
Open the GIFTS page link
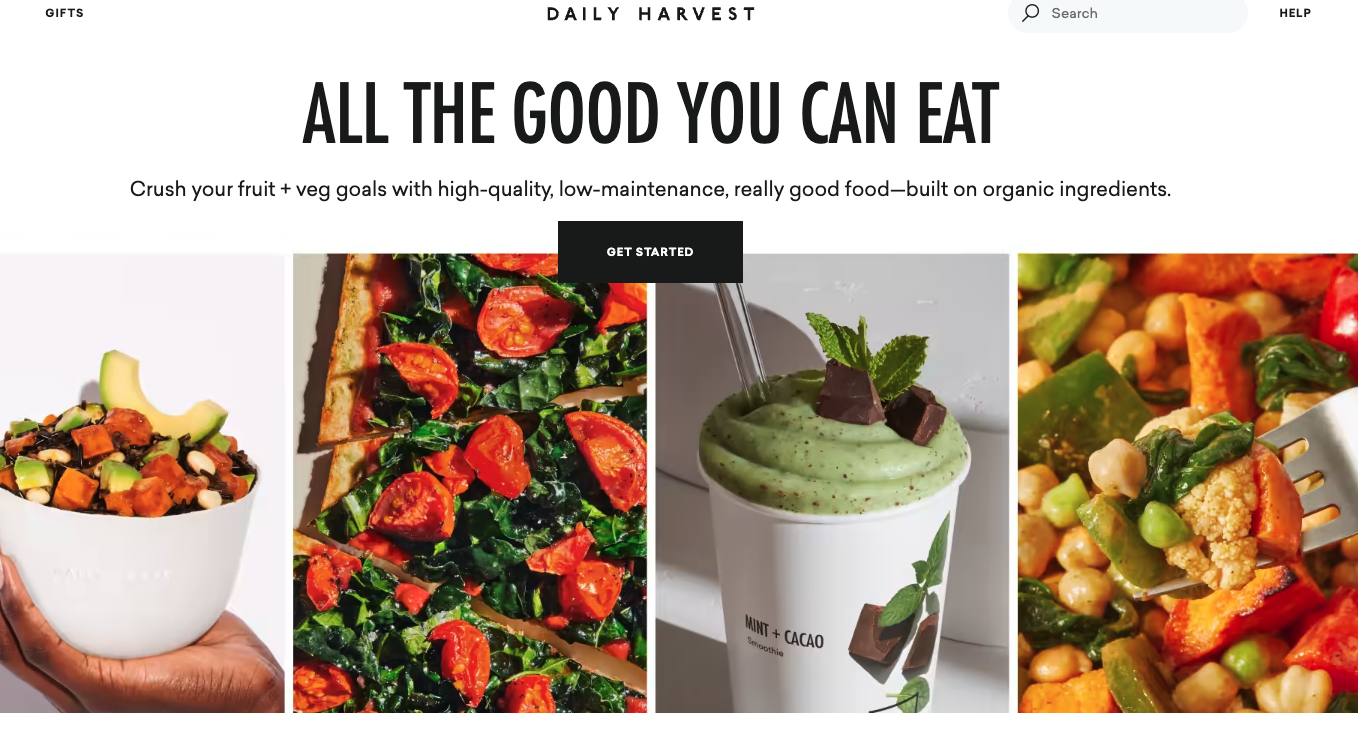65,13
